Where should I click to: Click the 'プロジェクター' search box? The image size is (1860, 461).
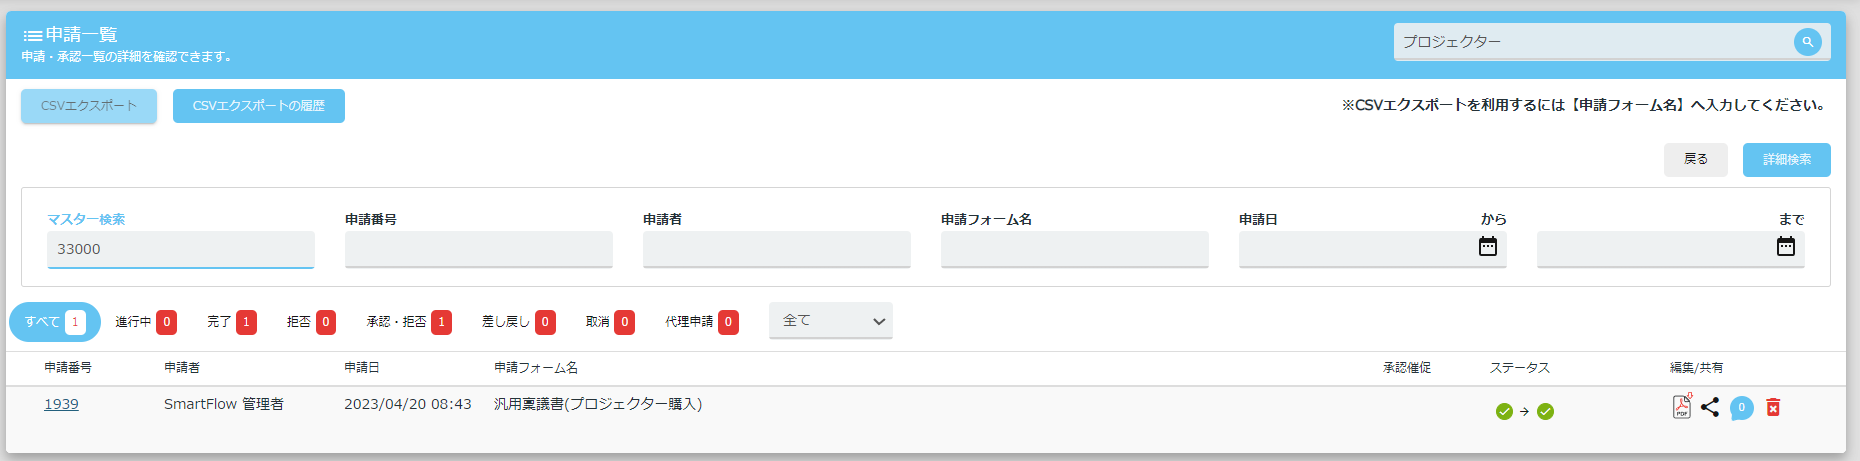click(x=1590, y=42)
